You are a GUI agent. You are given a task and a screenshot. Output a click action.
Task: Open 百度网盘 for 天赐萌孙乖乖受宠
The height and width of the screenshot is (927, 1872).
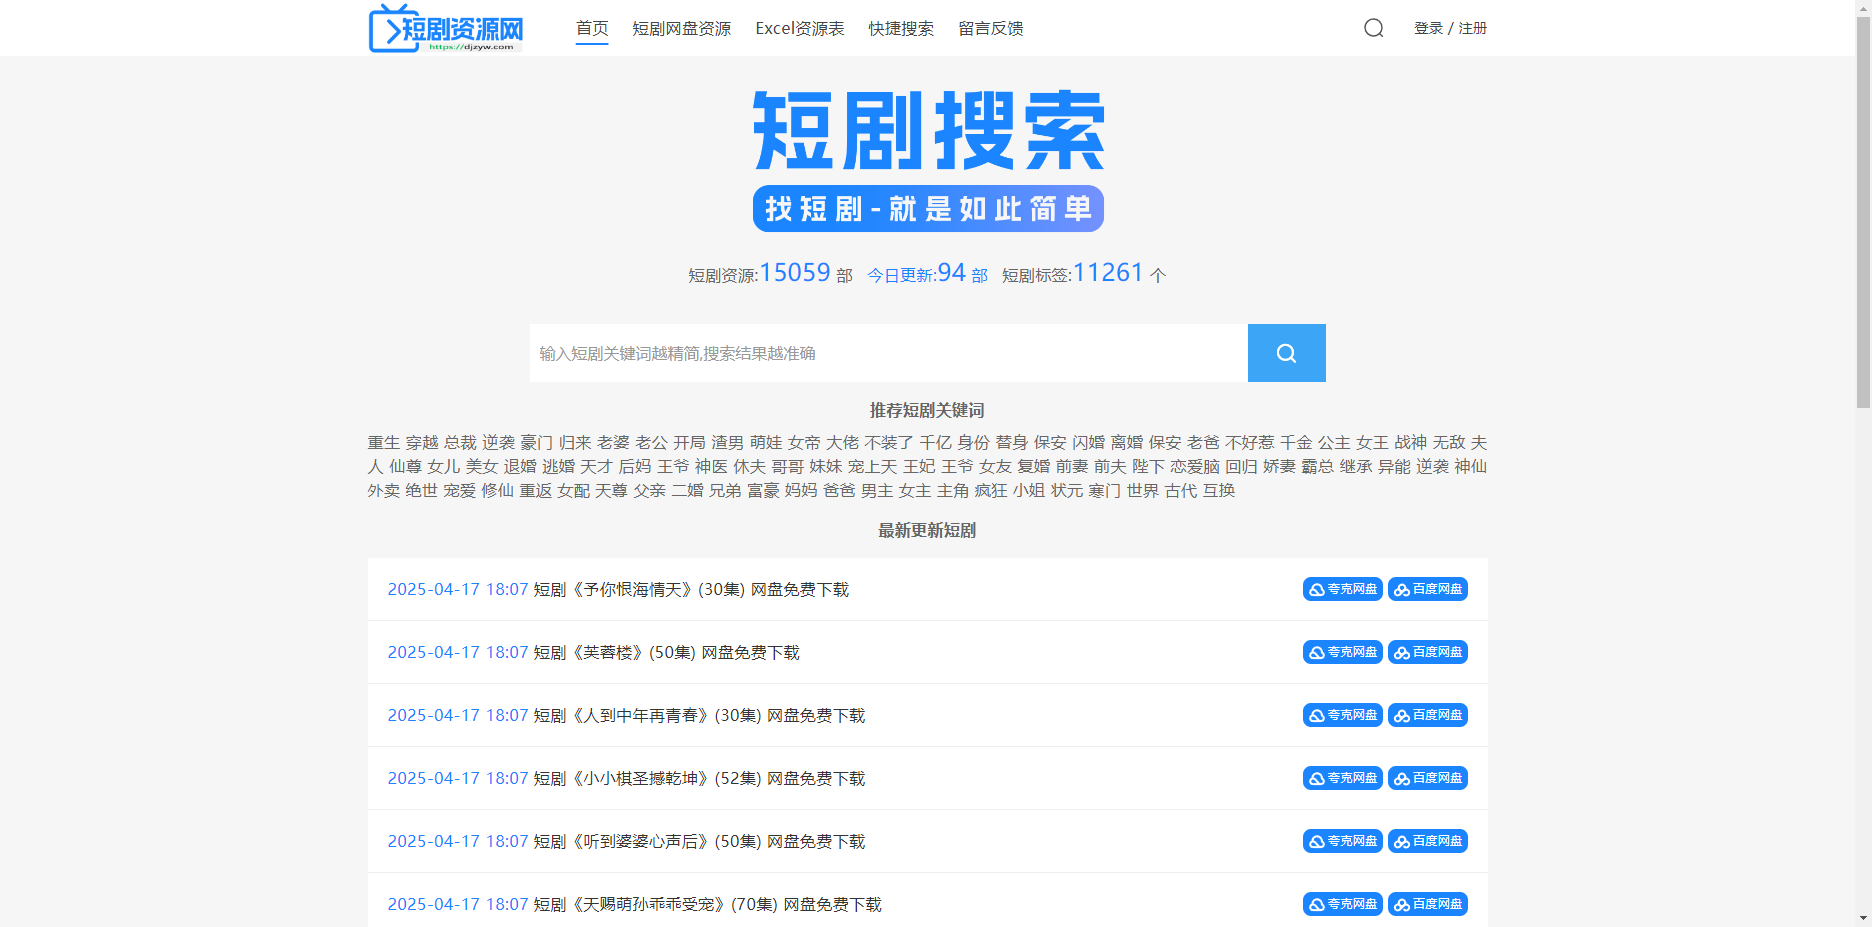tap(1428, 904)
